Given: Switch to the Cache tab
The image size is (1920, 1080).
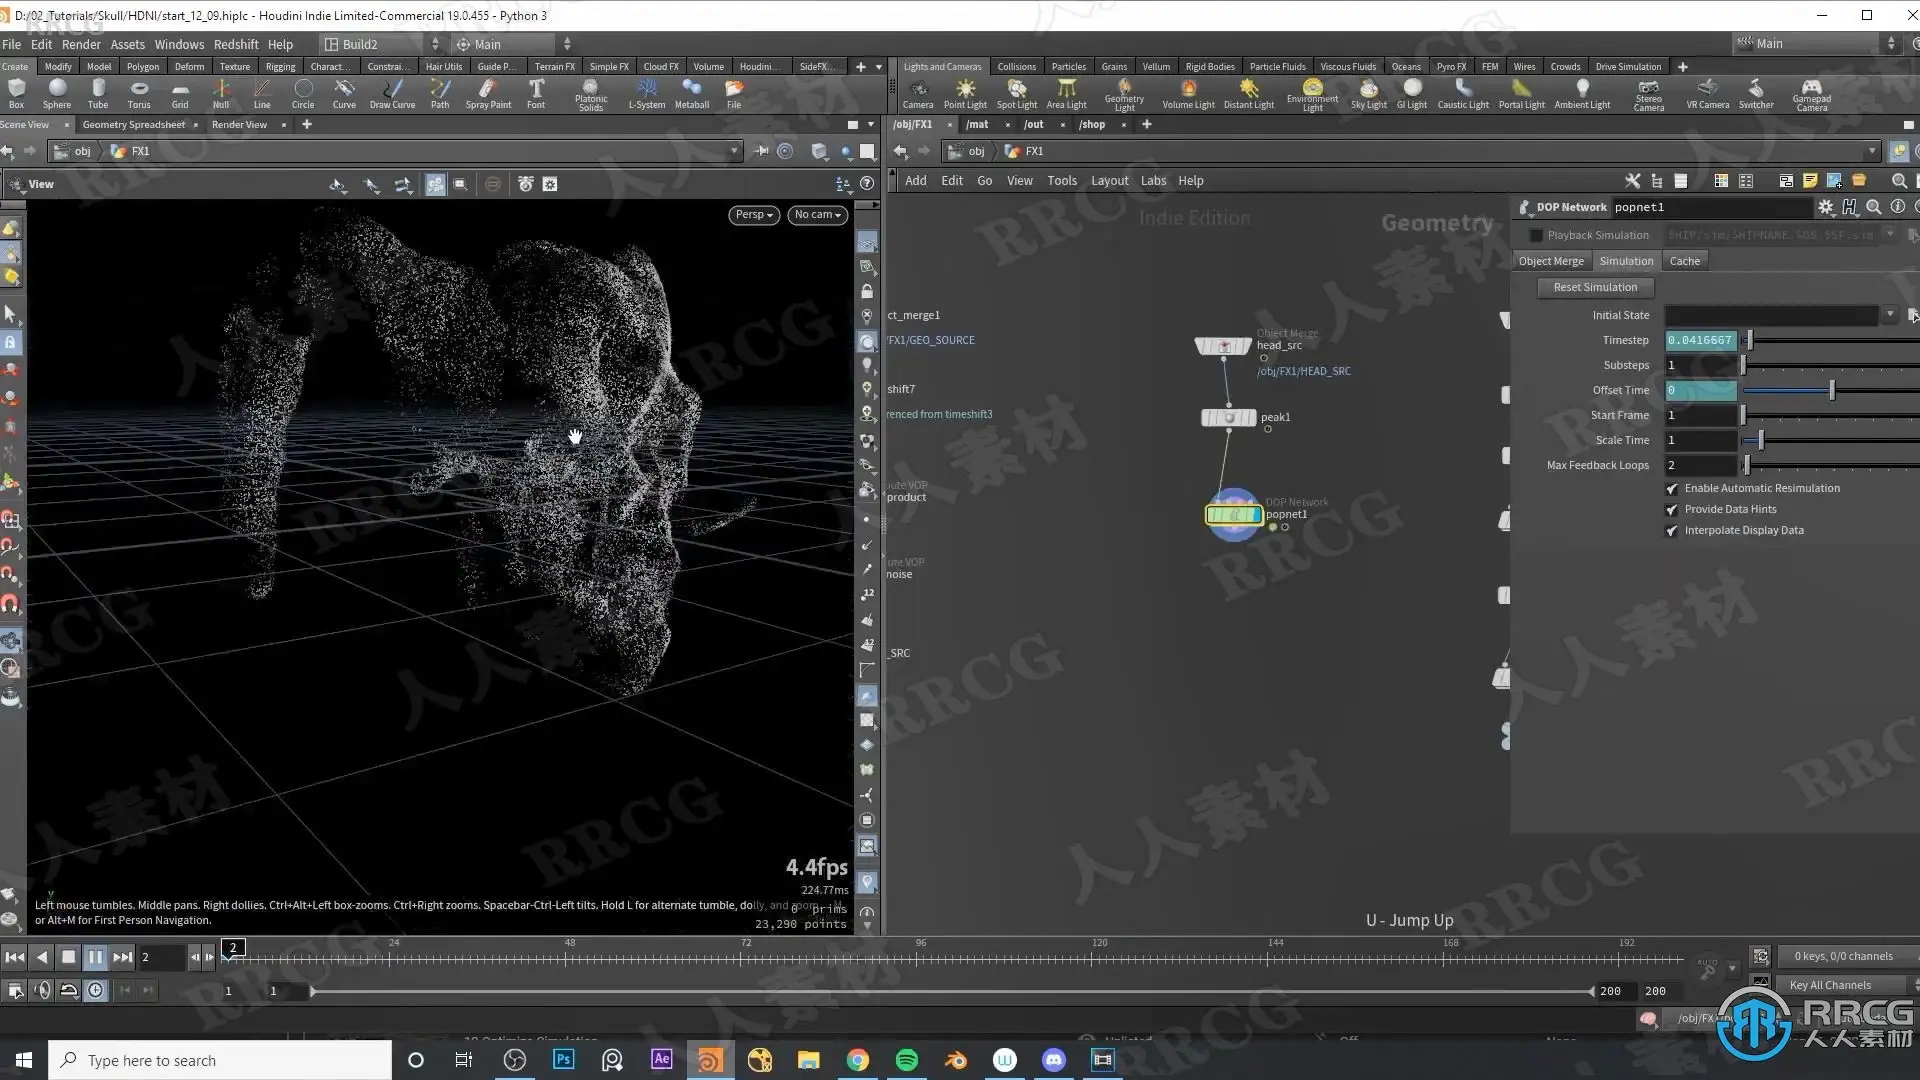Looking at the screenshot, I should click(1684, 261).
